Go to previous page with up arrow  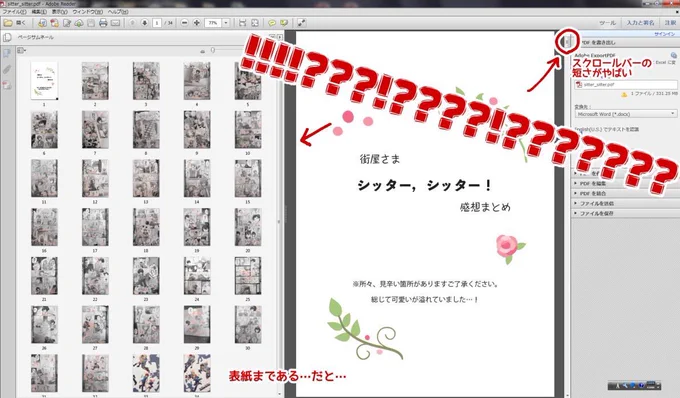[x=133, y=23]
